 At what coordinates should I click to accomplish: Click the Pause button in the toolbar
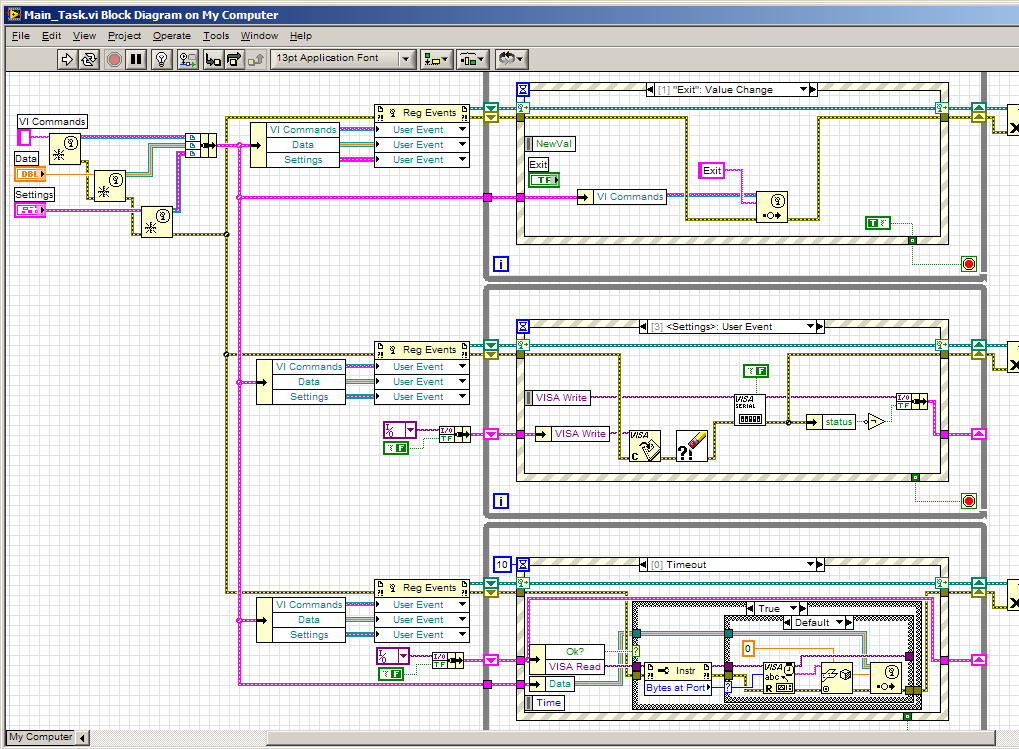pos(136,59)
